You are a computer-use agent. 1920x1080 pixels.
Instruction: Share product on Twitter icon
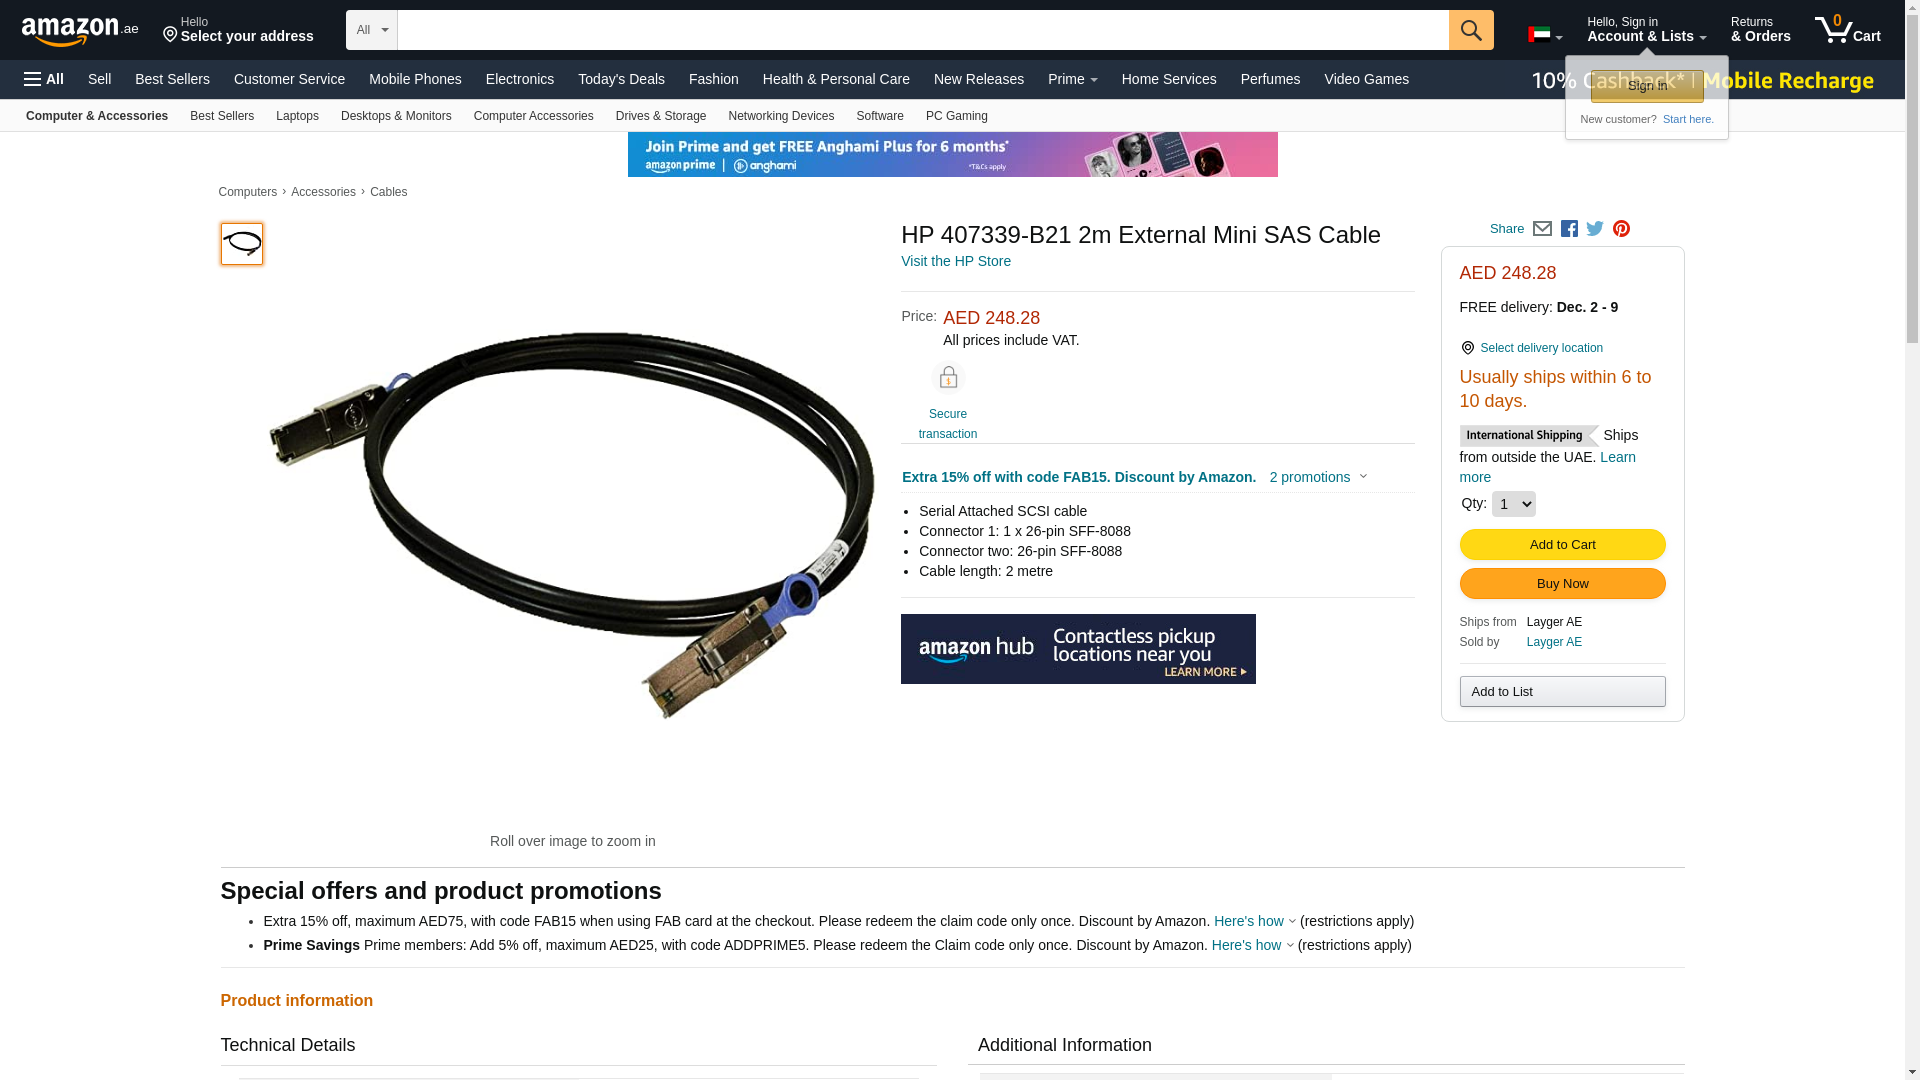(x=1595, y=229)
